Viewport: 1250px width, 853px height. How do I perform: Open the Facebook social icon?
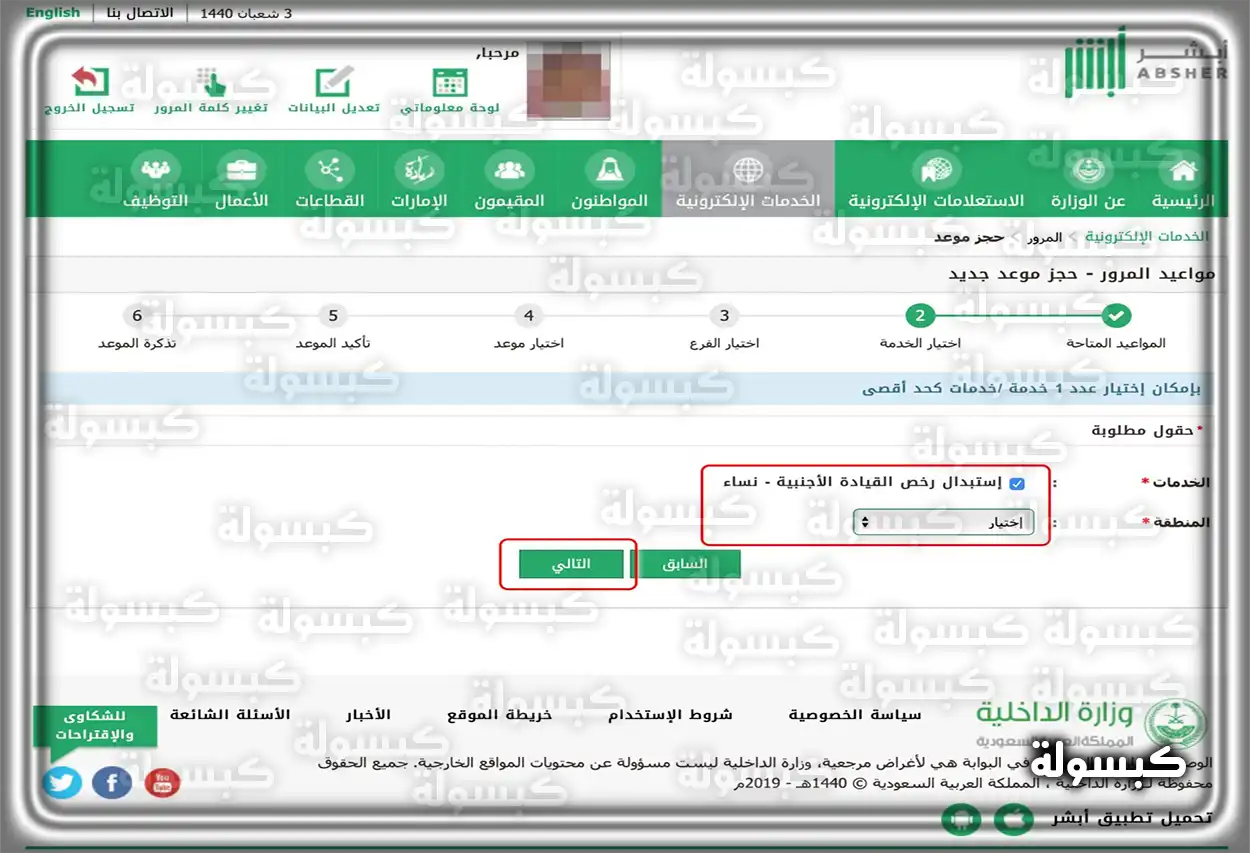click(111, 783)
